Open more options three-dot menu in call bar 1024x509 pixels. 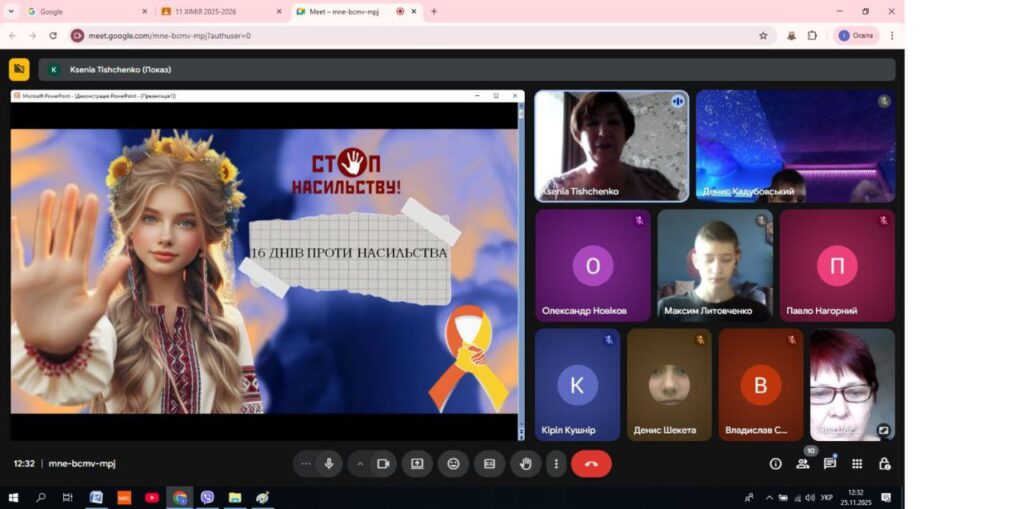click(556, 464)
